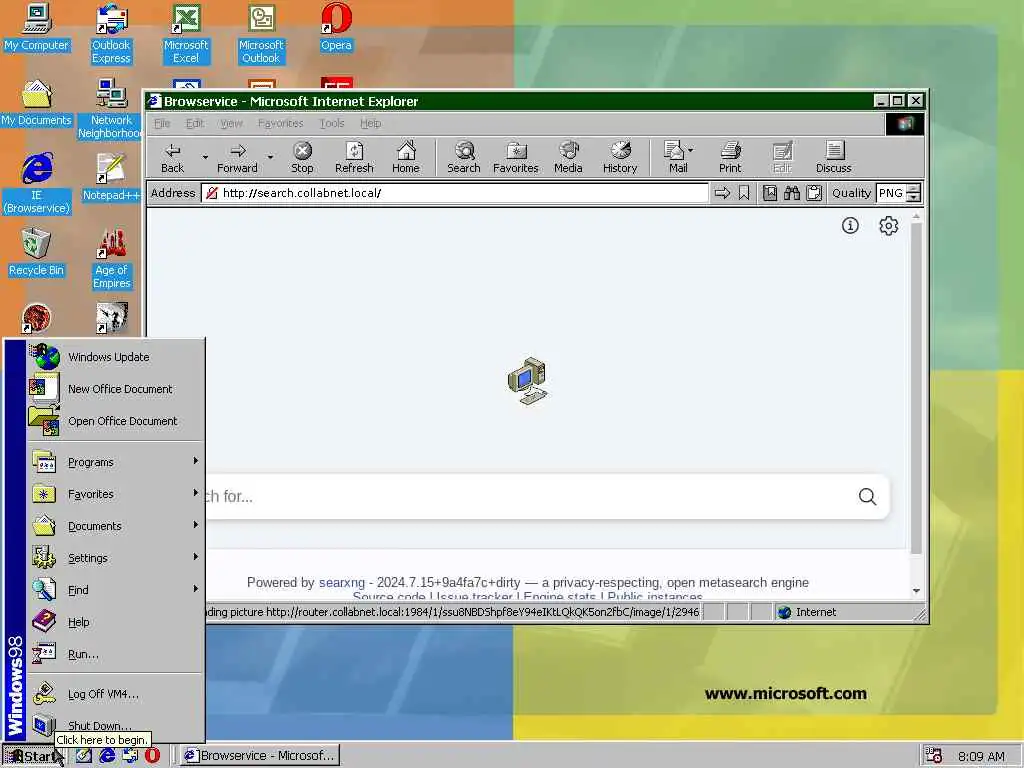Click the clipboard icon next to Quality
This screenshot has width=1024, height=768.
pos(814,193)
